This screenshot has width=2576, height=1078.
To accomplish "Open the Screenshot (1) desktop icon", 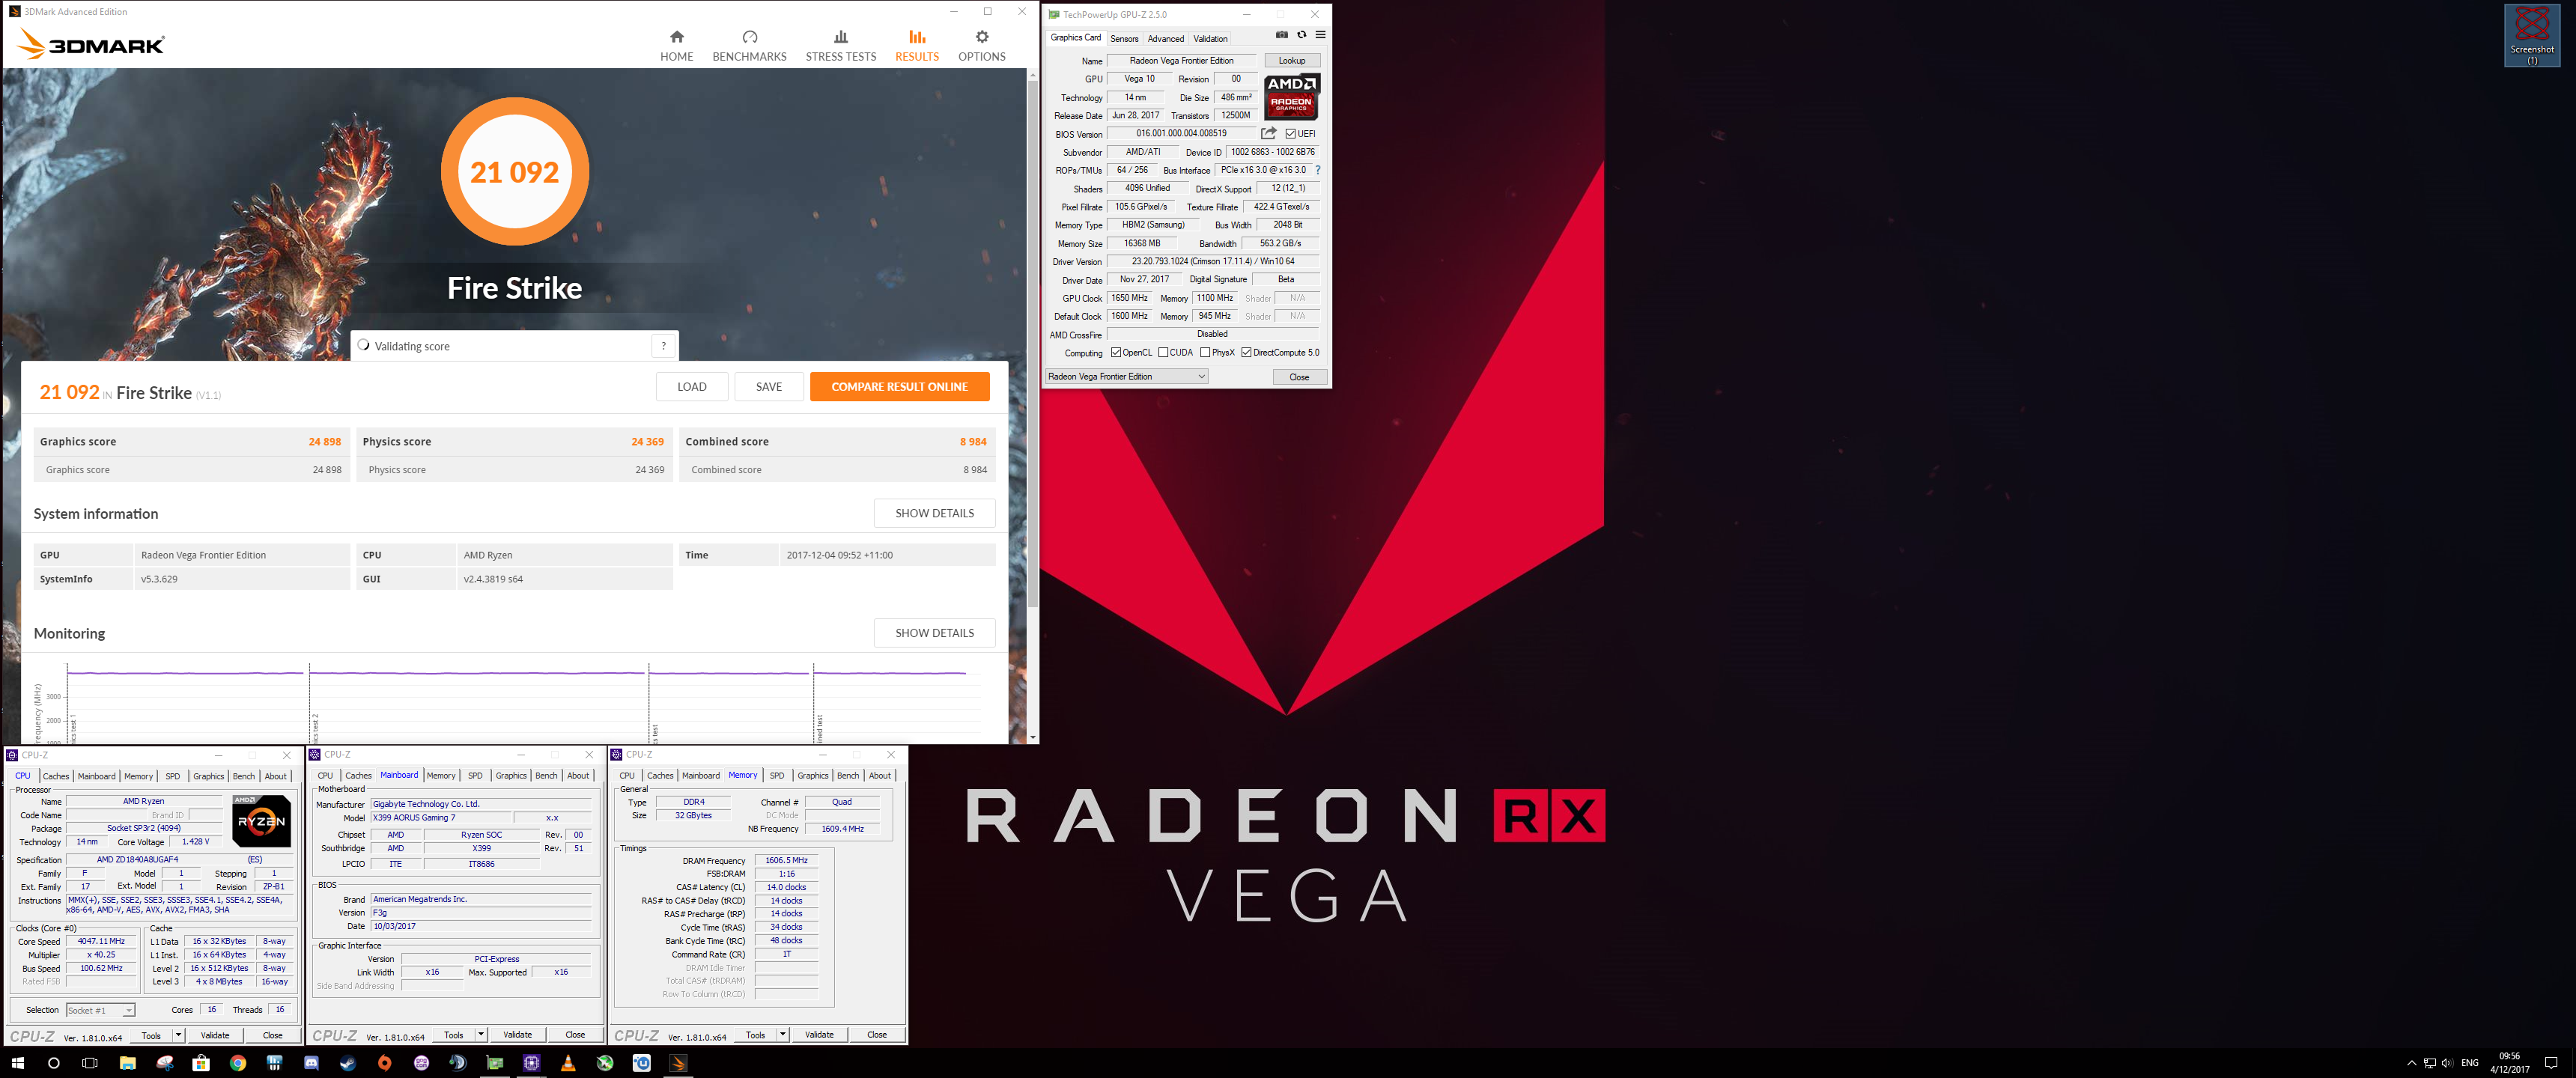I will pos(2532,36).
